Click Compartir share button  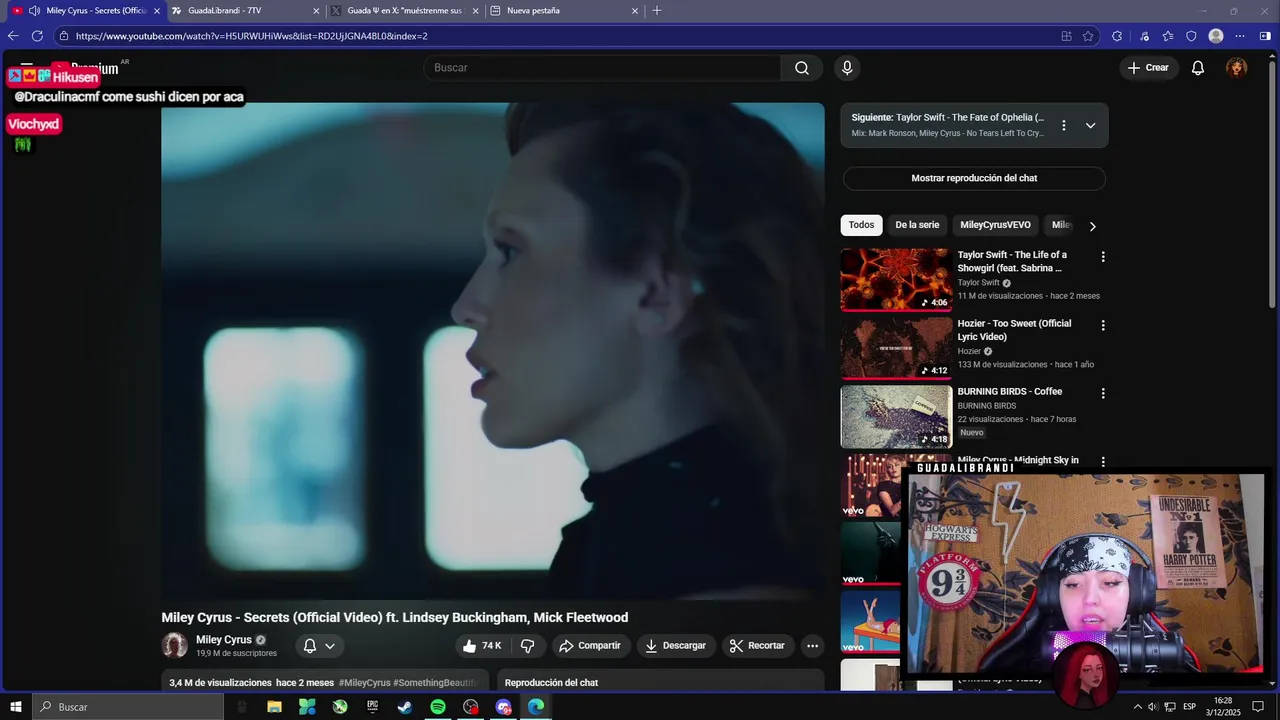pos(590,646)
